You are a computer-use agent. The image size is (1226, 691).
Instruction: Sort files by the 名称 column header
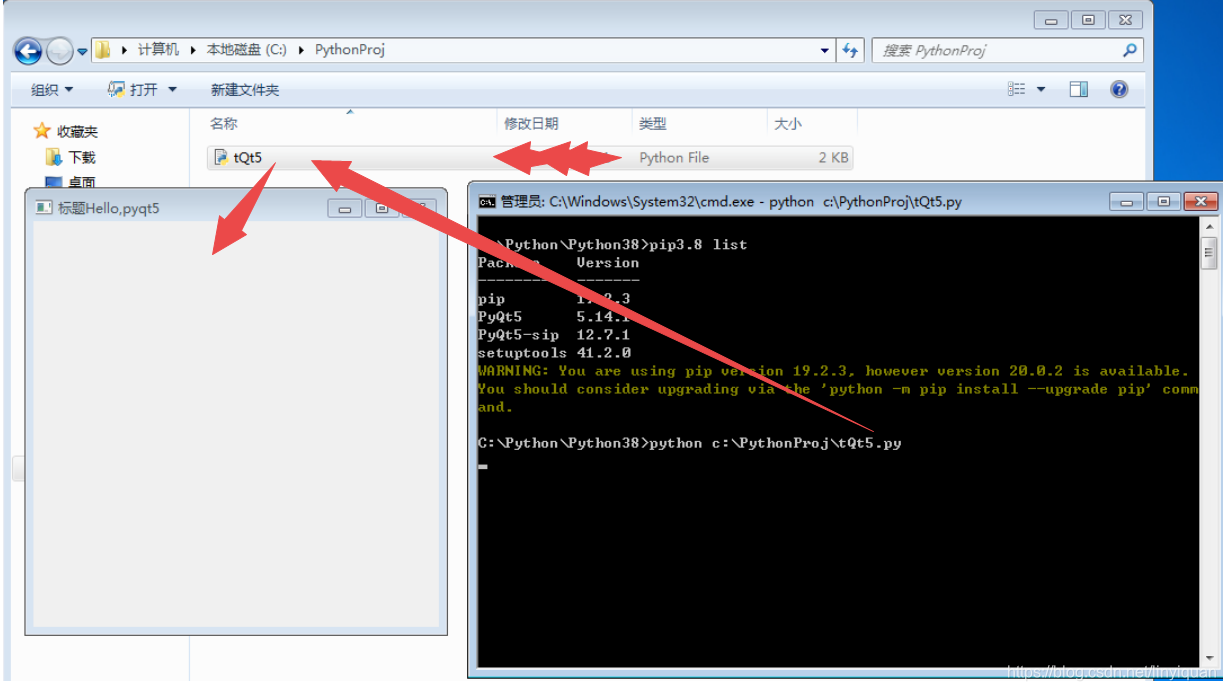tap(224, 123)
